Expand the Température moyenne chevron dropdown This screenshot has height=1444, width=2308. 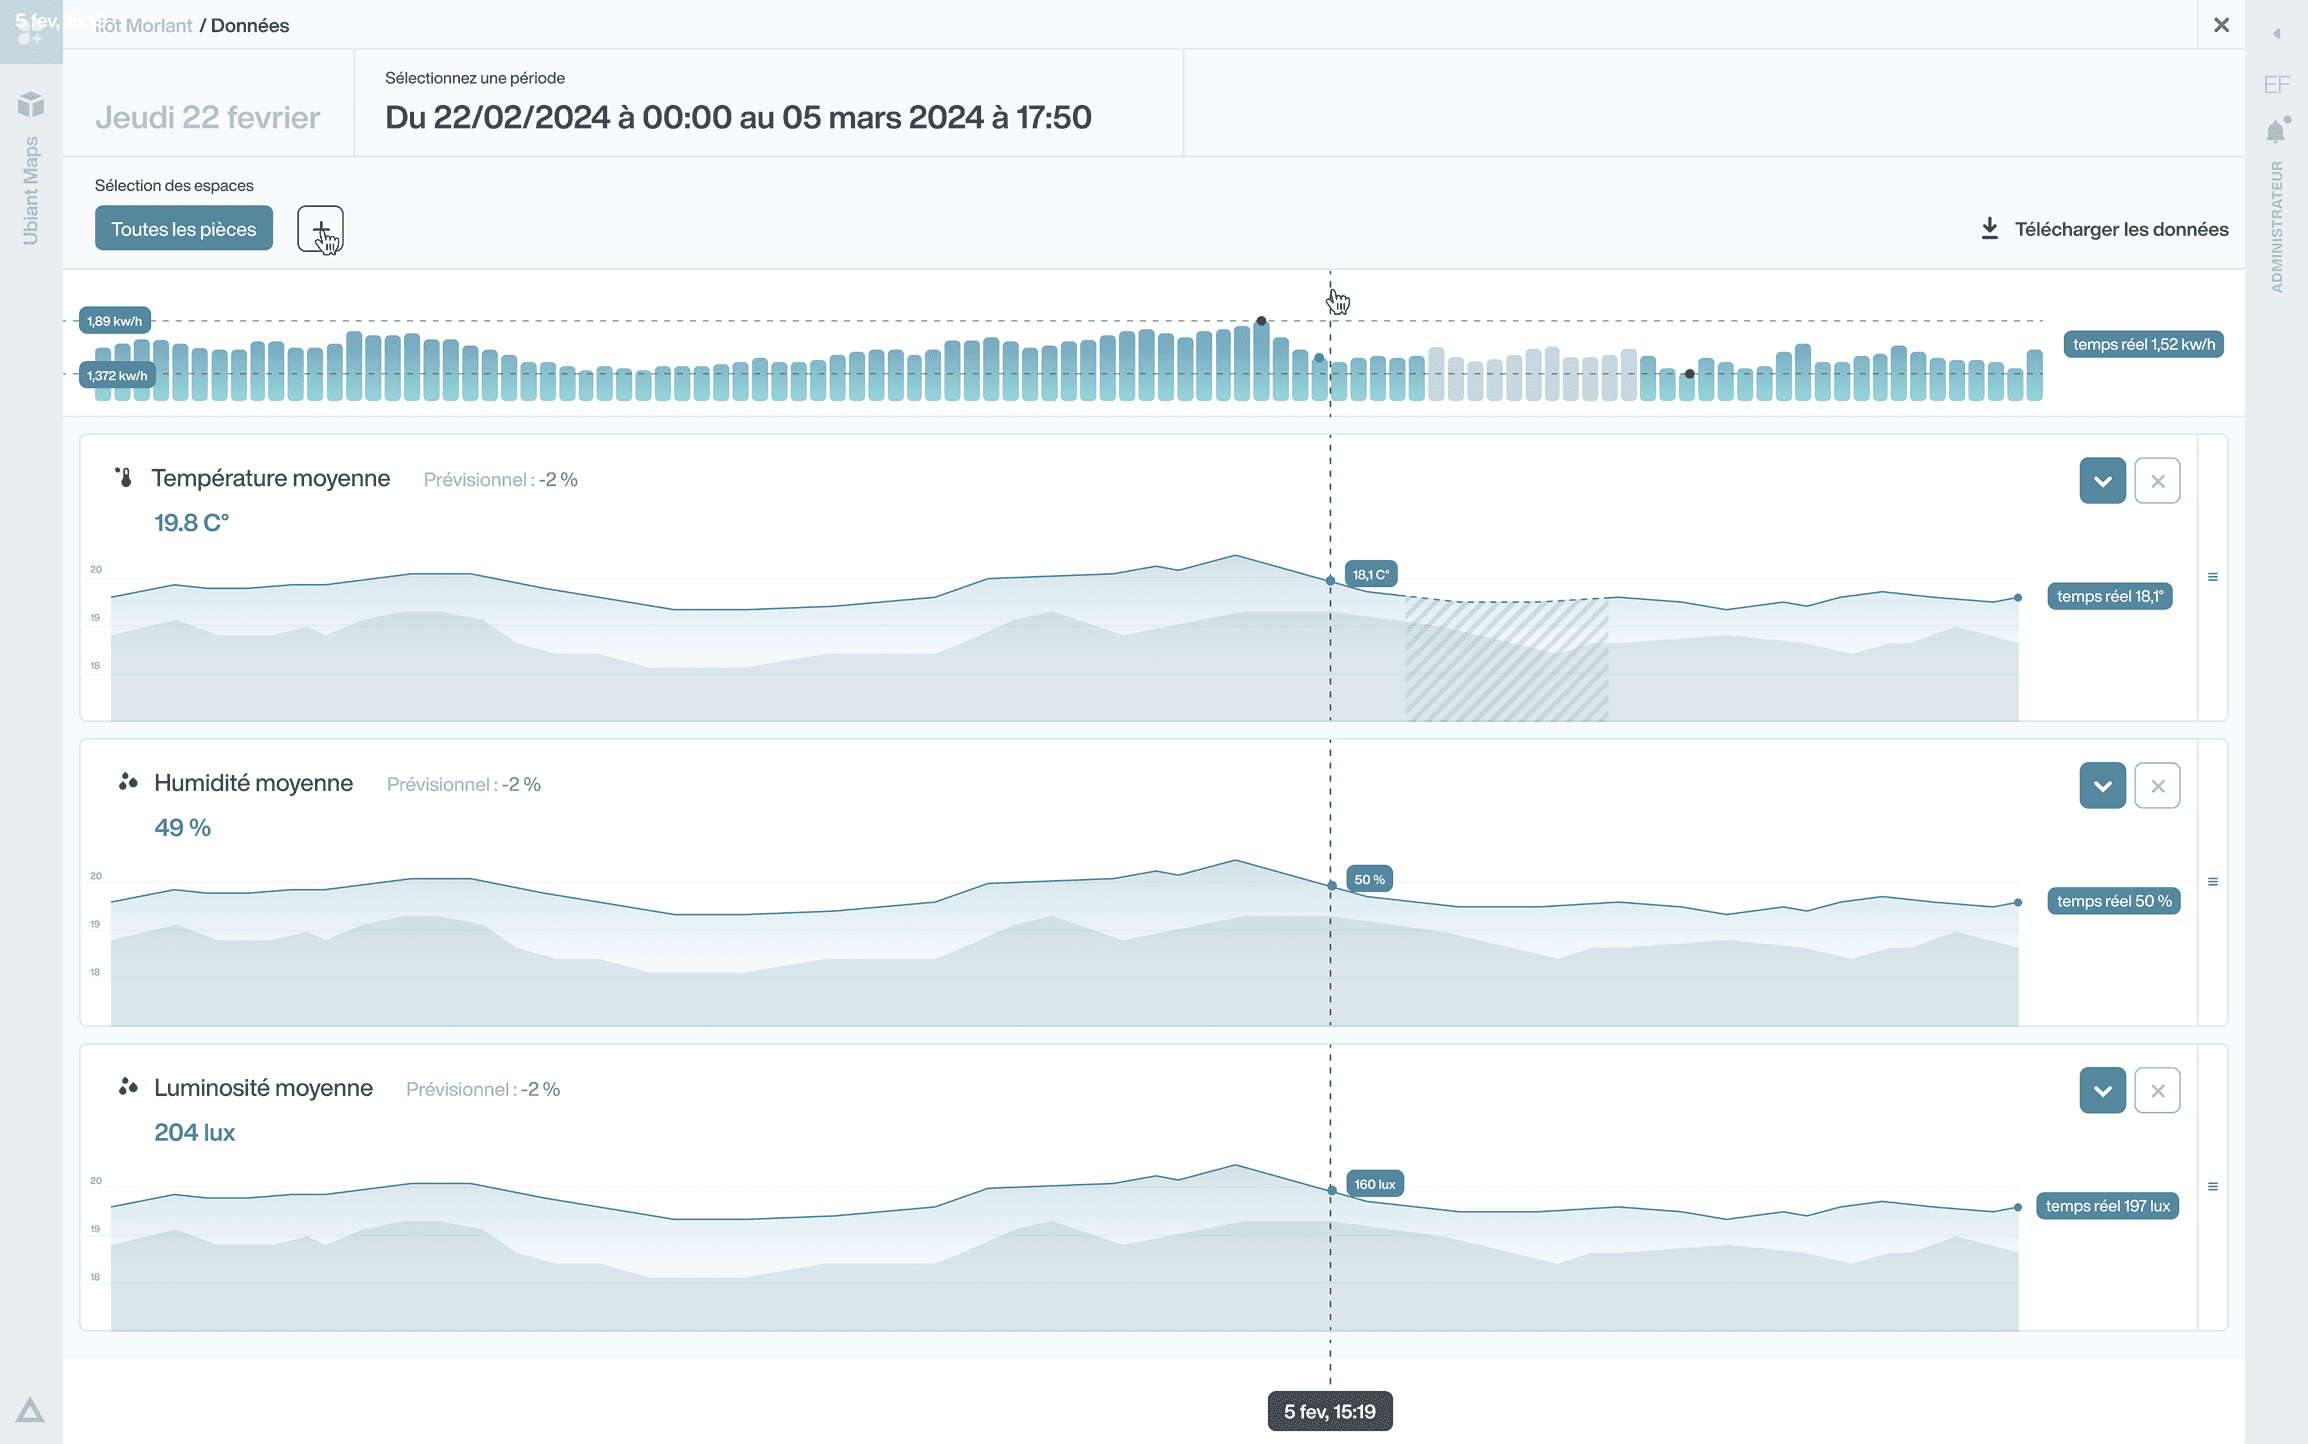click(x=2102, y=481)
